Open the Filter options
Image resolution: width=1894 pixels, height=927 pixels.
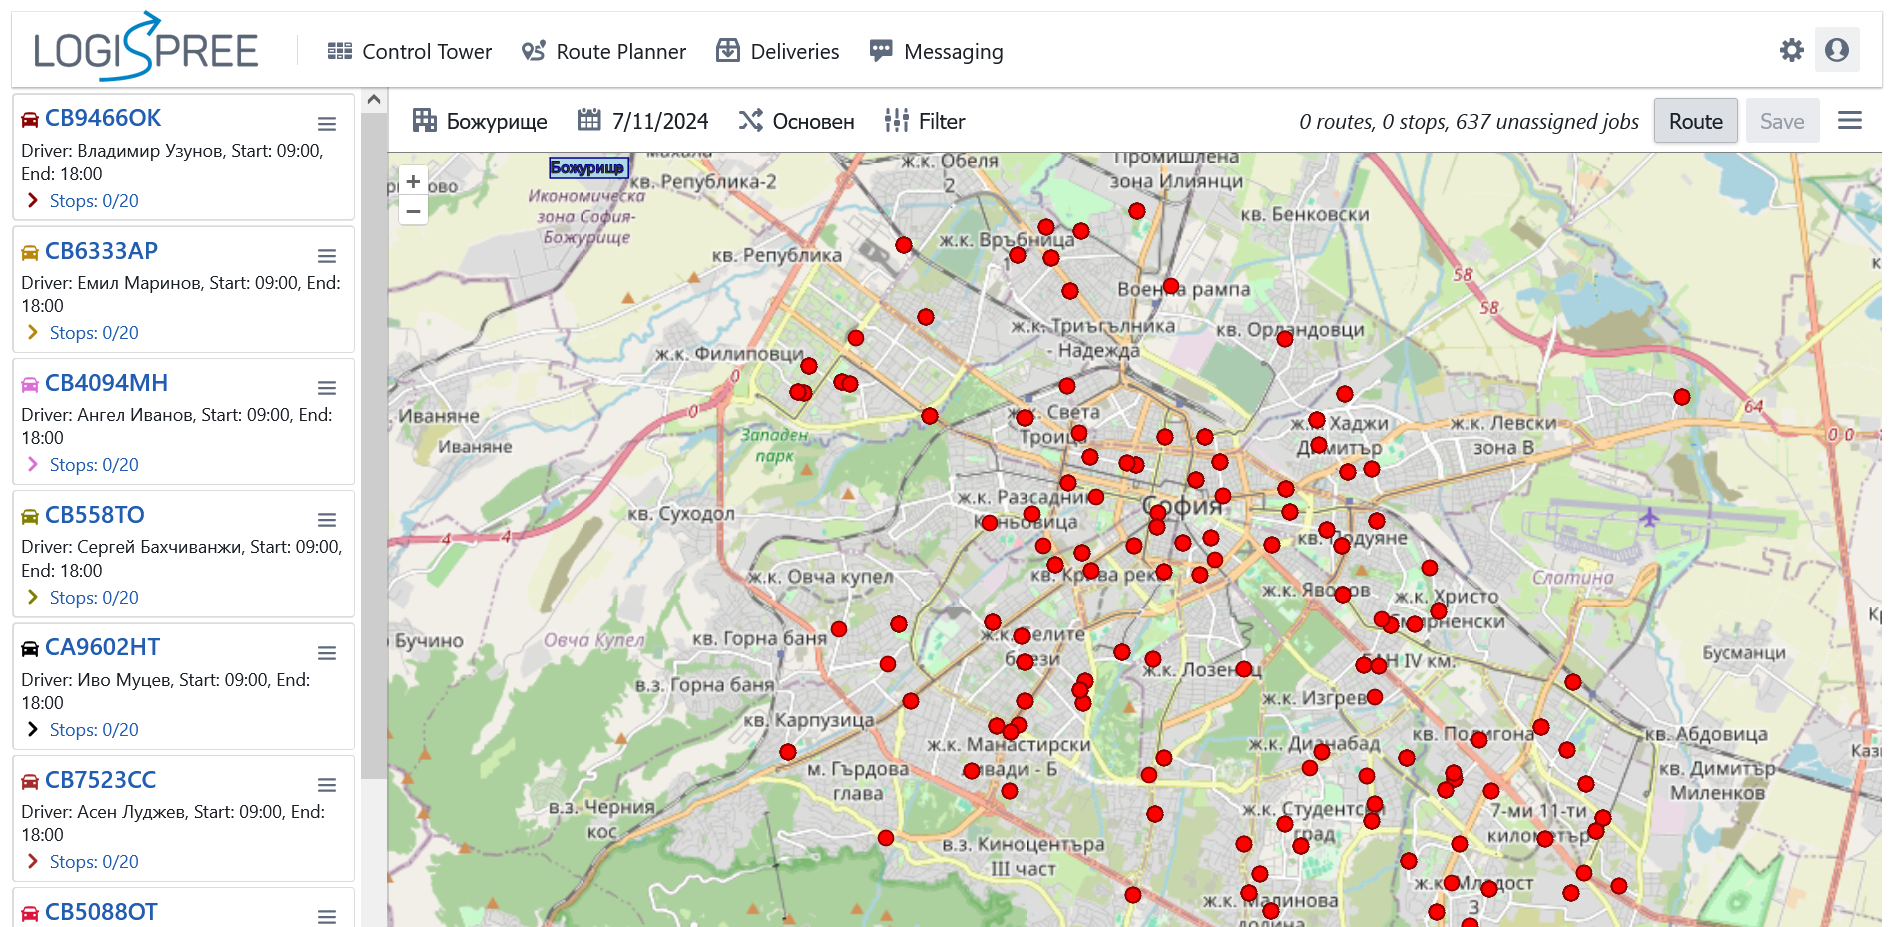tap(925, 121)
